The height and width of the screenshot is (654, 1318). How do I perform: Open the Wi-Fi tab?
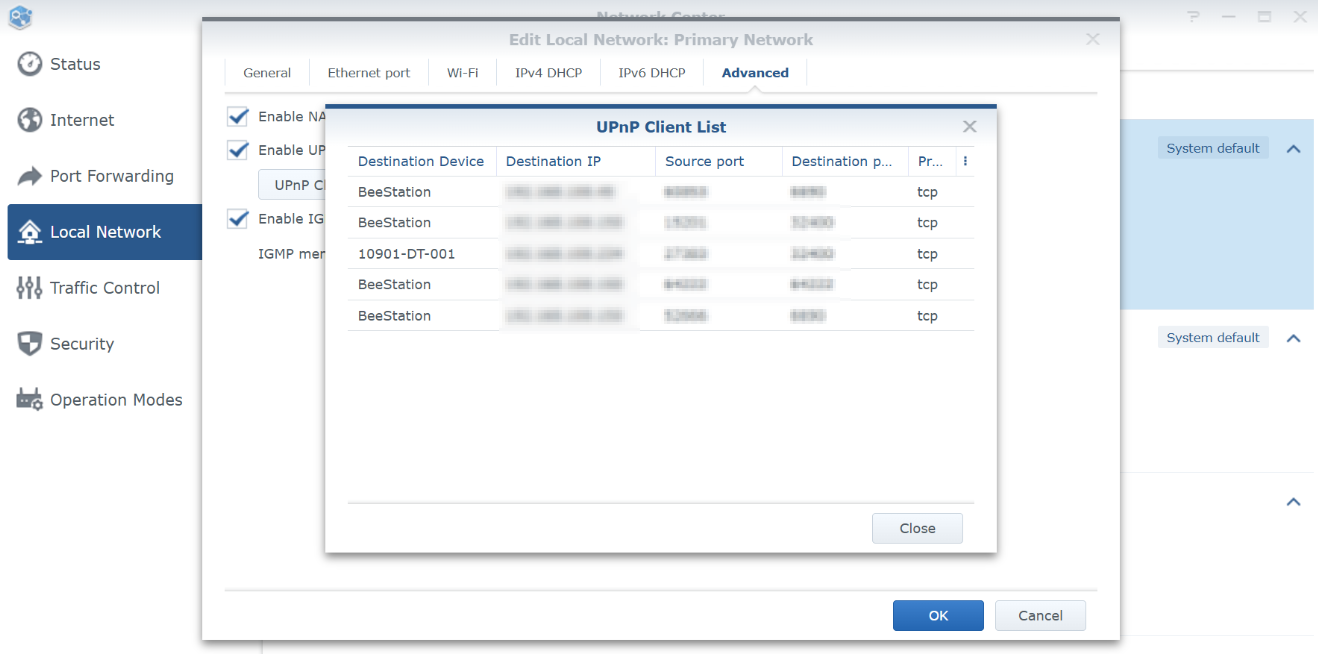tap(462, 73)
